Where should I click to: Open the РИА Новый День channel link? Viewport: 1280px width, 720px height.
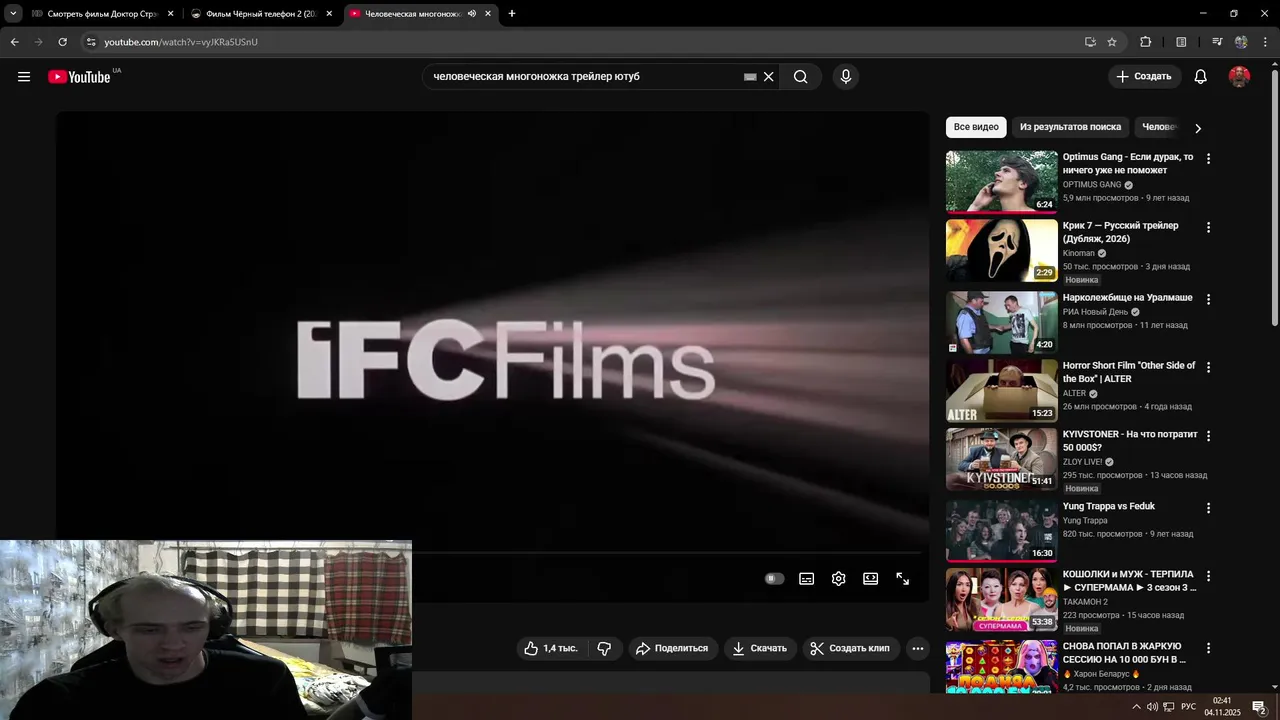[x=1095, y=312]
